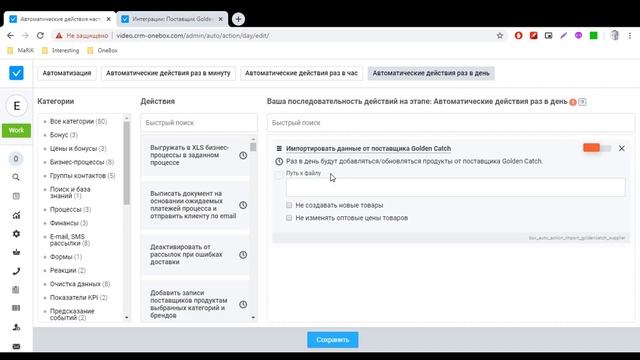The image size is (640, 360).
Task: Open the Interesting bookmarks folder
Action: coord(60,51)
